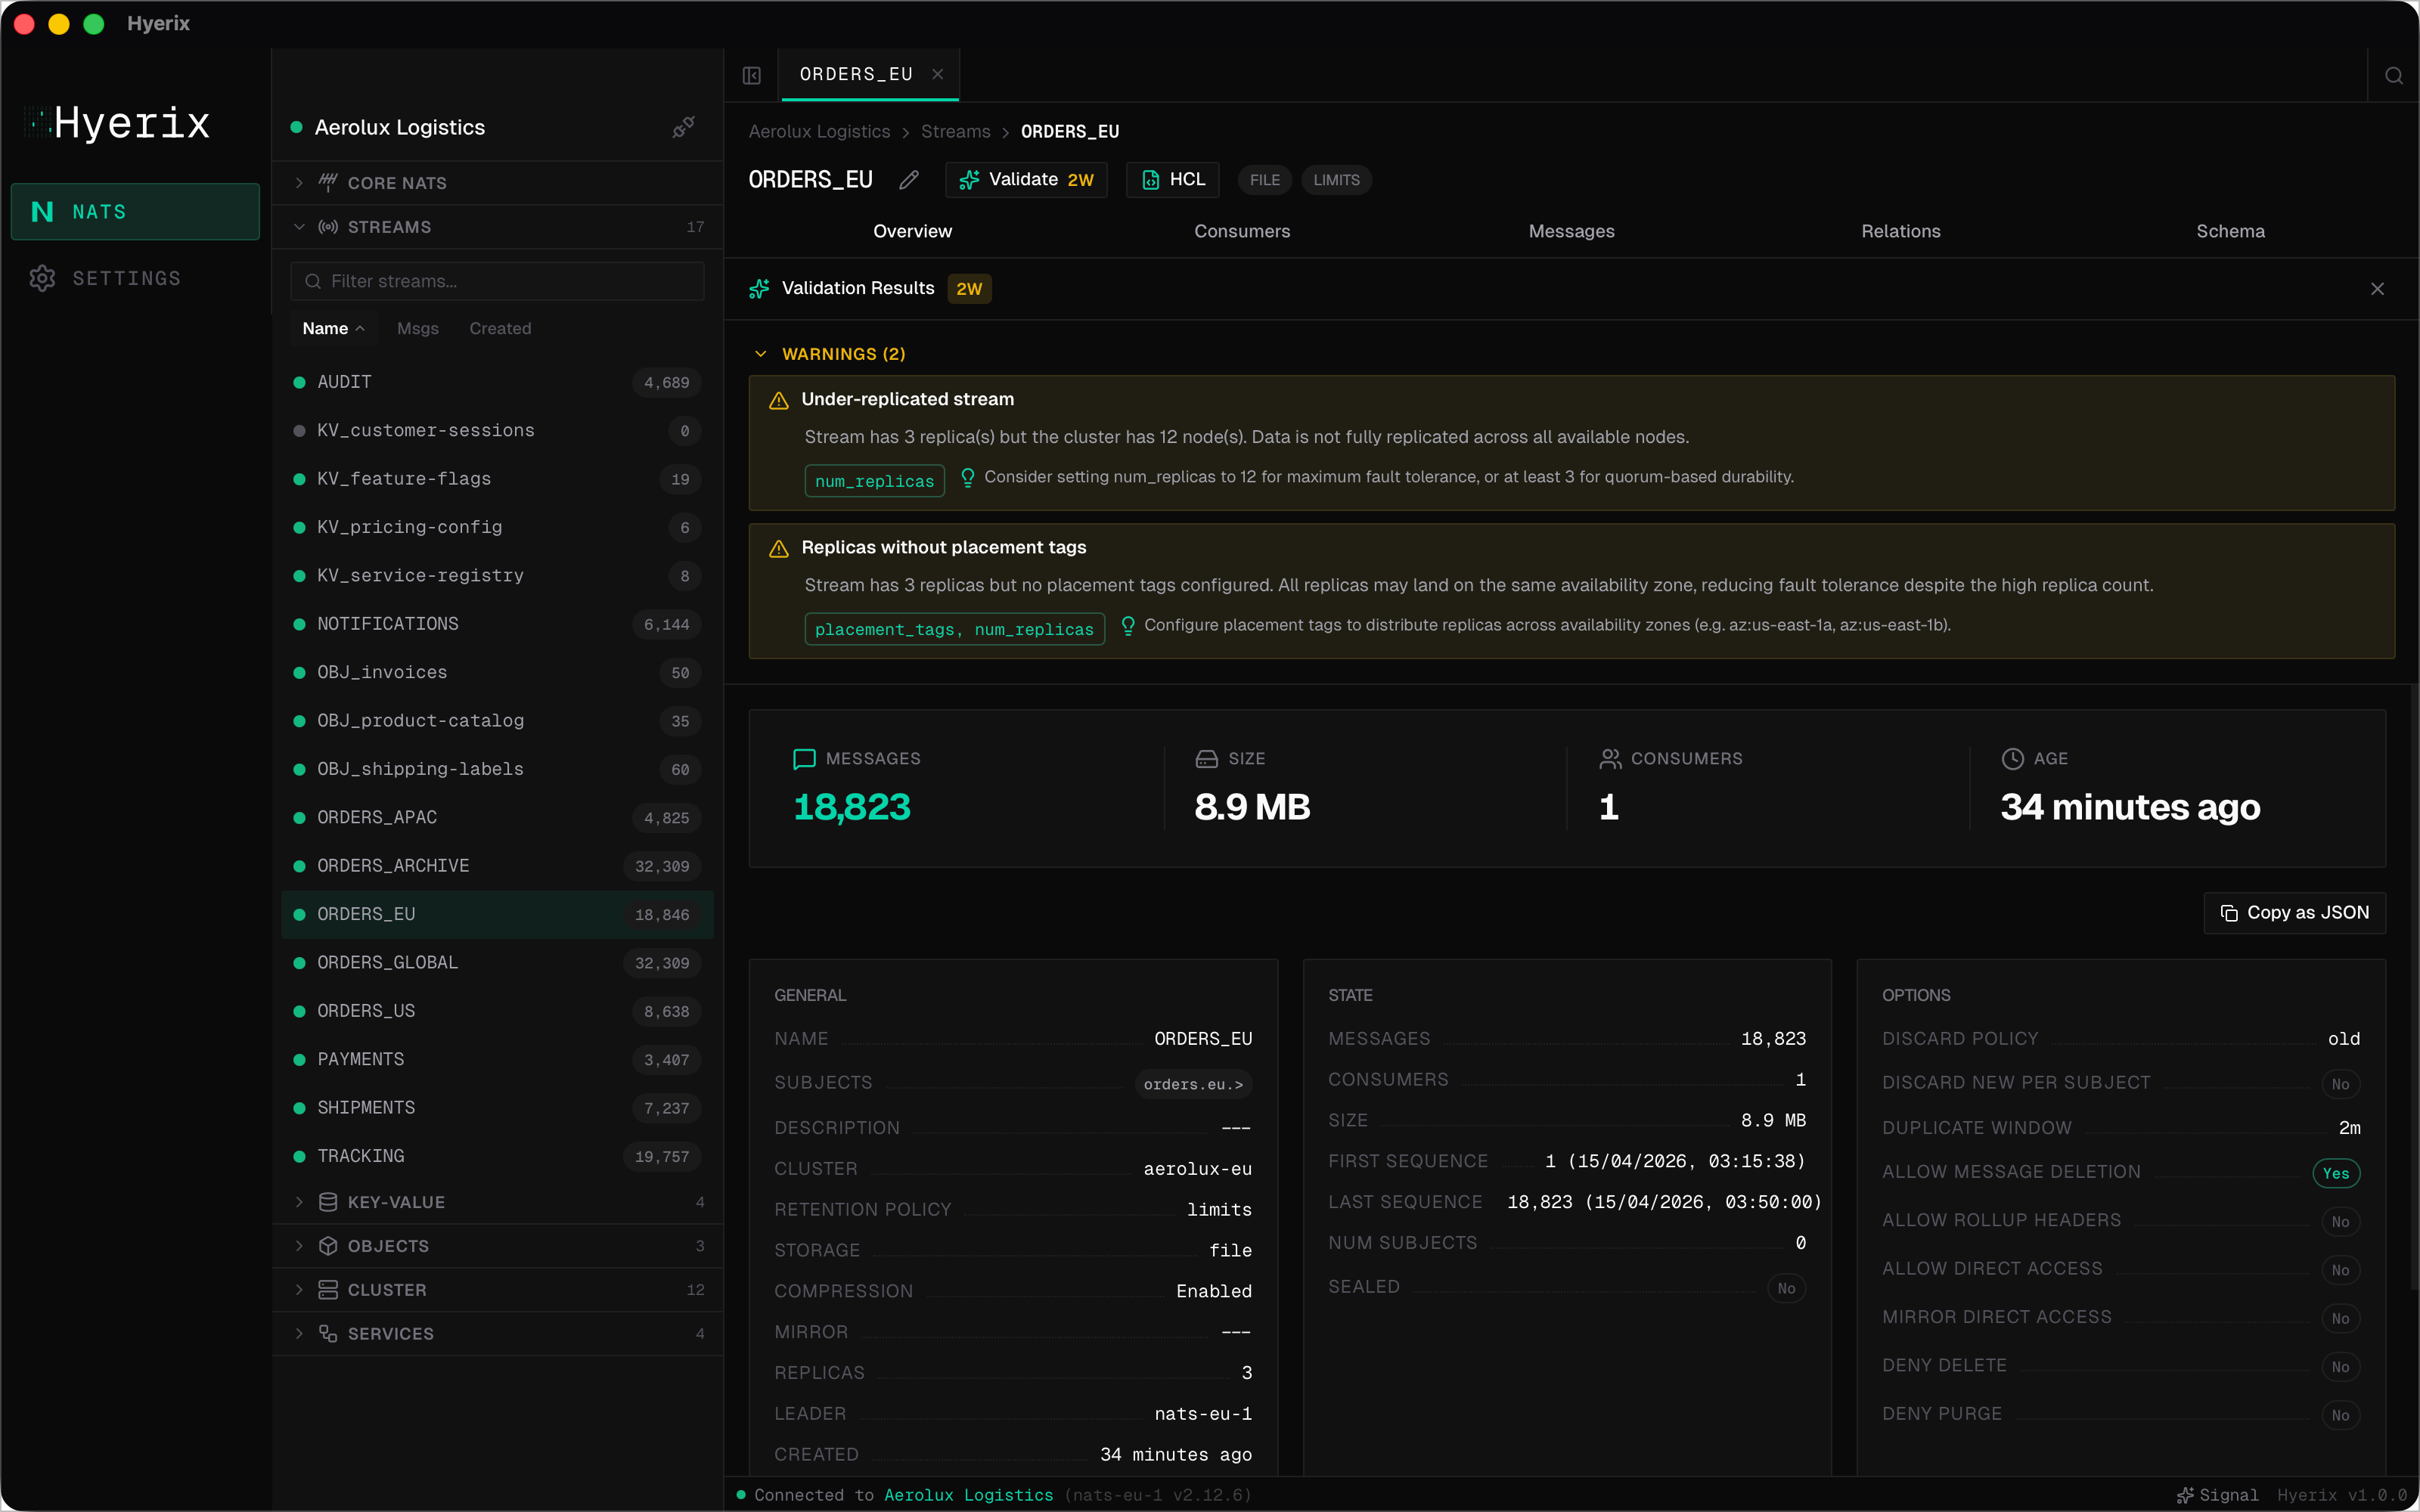Click Copy as JSON button

click(x=2294, y=913)
